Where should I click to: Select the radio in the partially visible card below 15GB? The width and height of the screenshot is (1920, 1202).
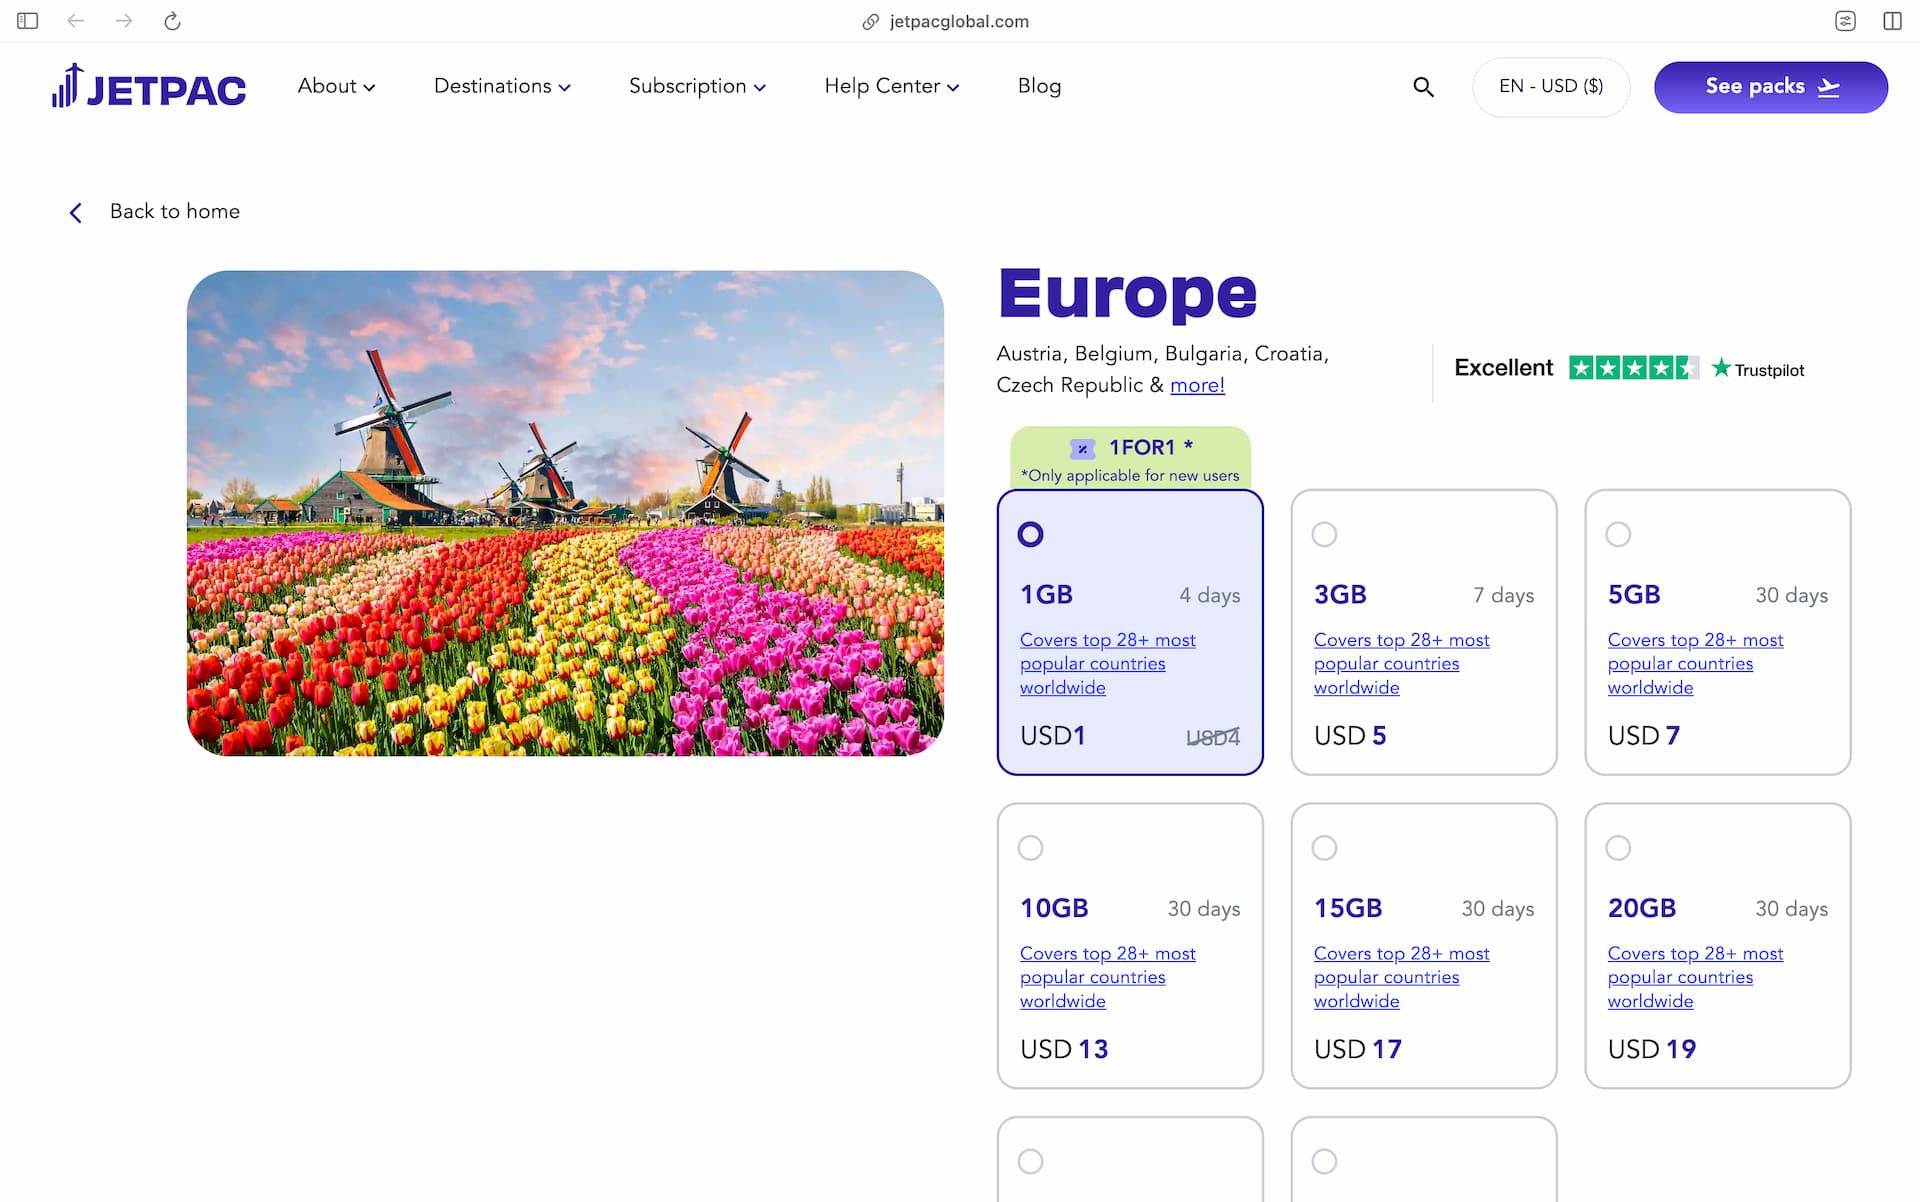[x=1324, y=1161]
